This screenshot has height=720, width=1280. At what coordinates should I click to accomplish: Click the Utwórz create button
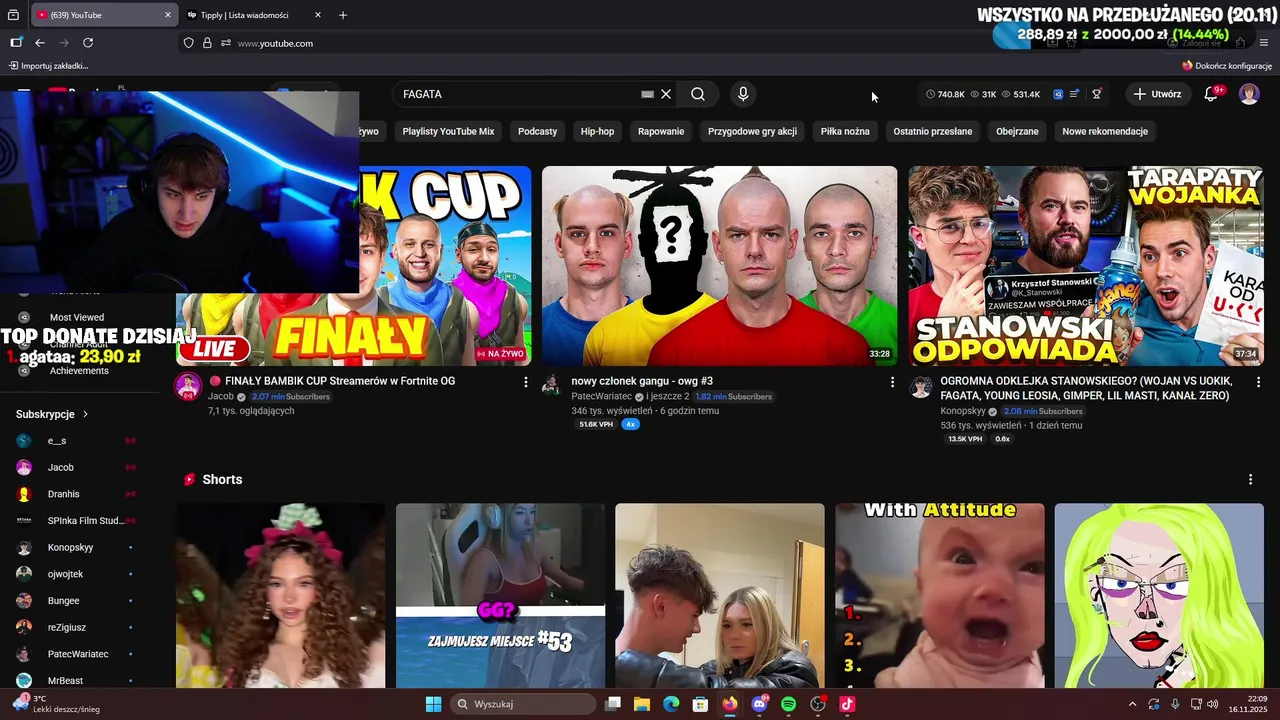click(1156, 94)
